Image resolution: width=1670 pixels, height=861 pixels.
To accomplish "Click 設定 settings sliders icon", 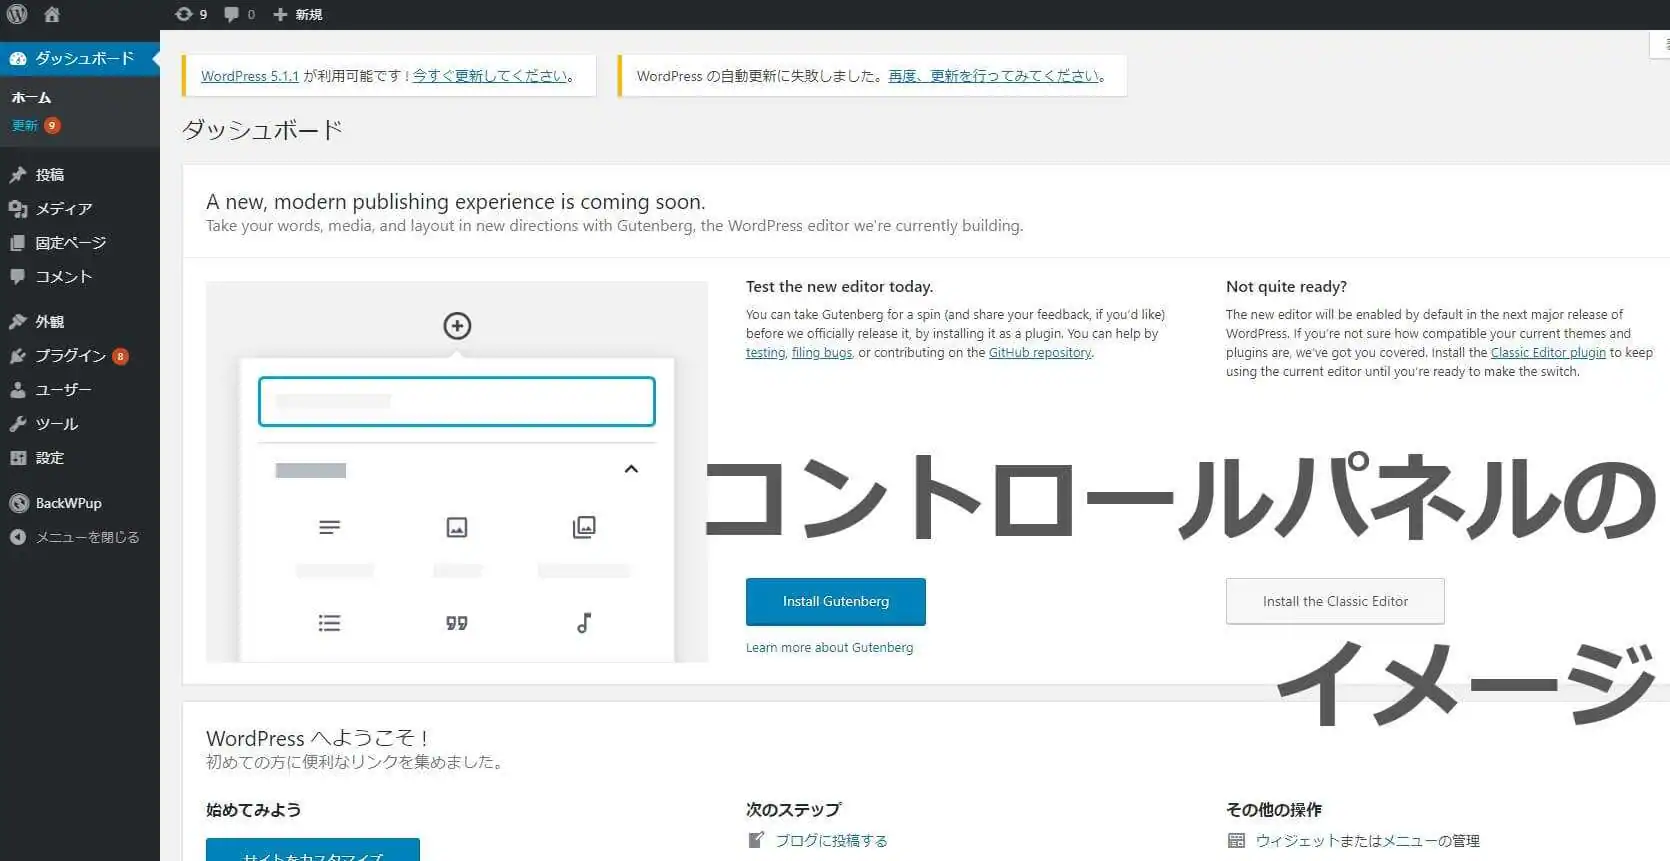I will 17,457.
